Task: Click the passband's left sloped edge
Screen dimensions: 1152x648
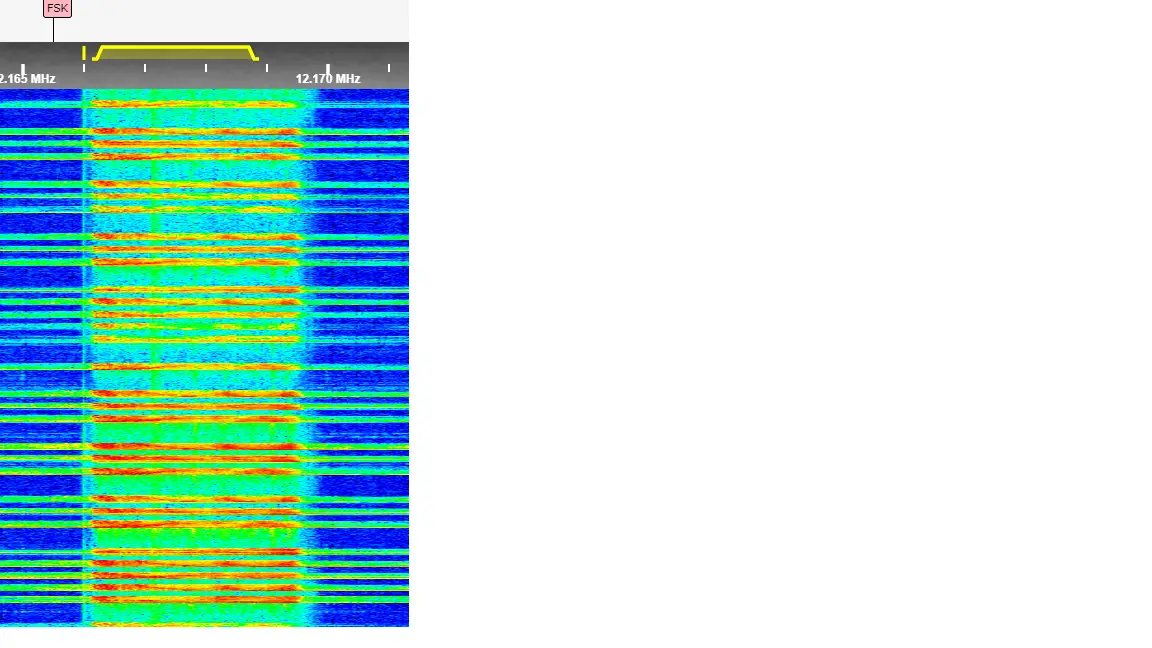Action: tap(99, 52)
